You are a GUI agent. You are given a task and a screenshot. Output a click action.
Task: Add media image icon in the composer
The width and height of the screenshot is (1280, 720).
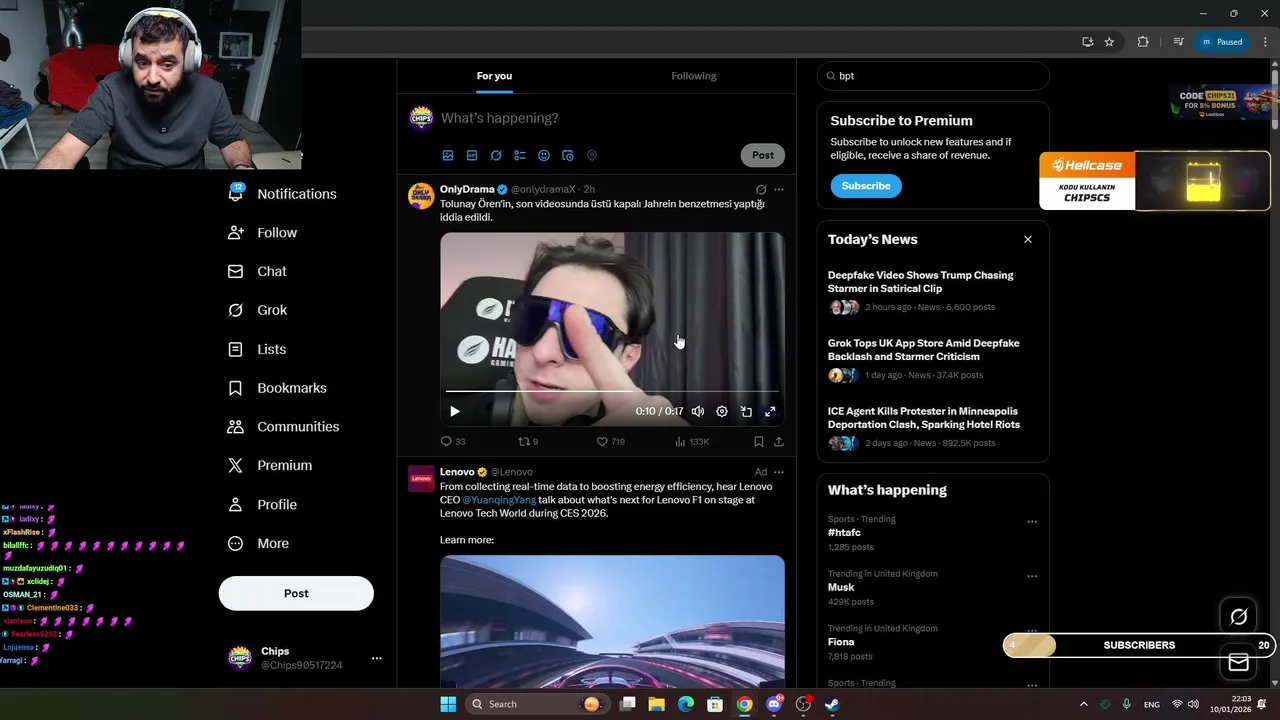click(x=448, y=156)
